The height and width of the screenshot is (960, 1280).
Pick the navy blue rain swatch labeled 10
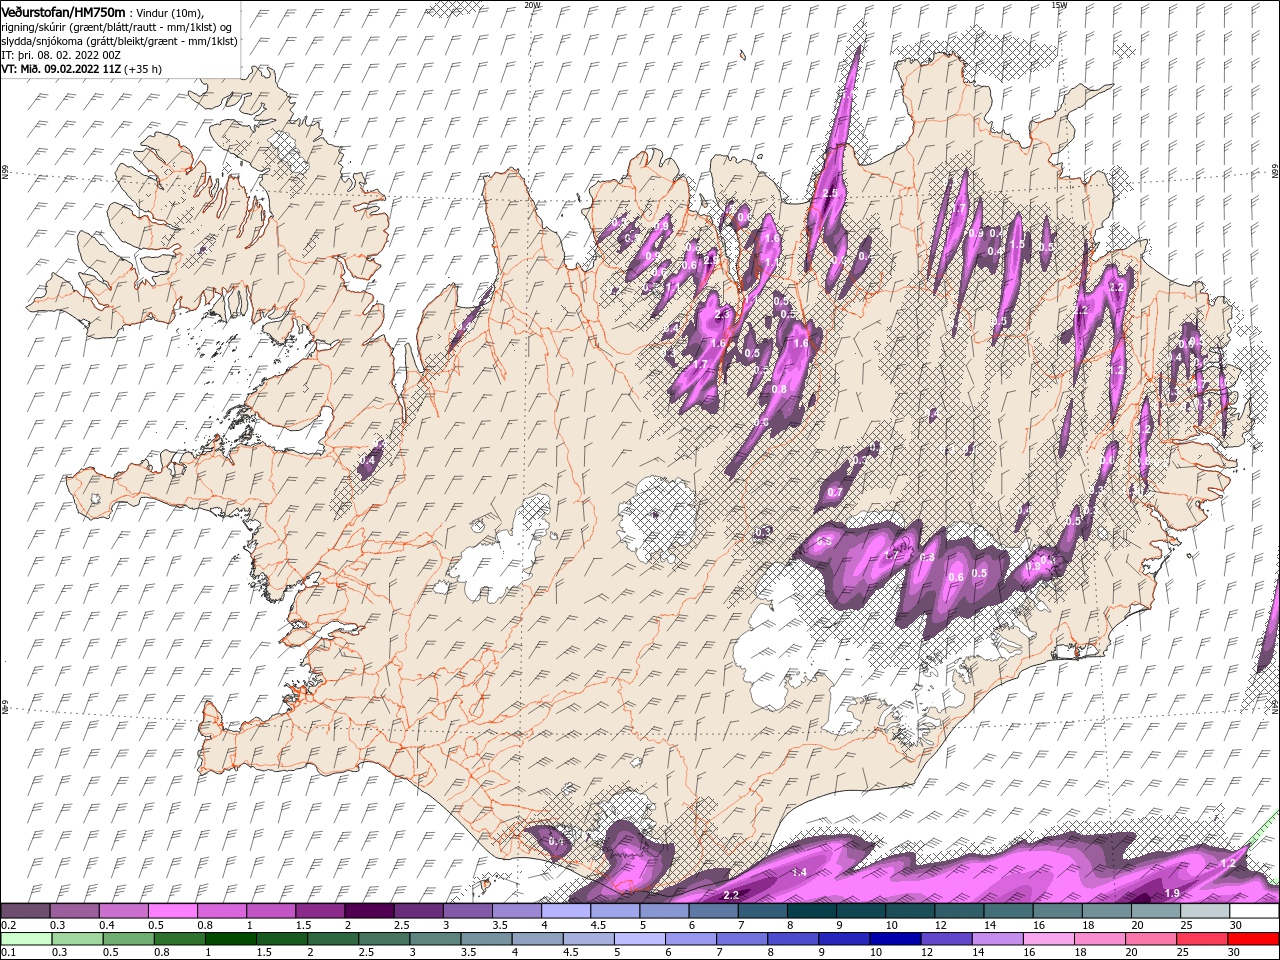point(893,939)
